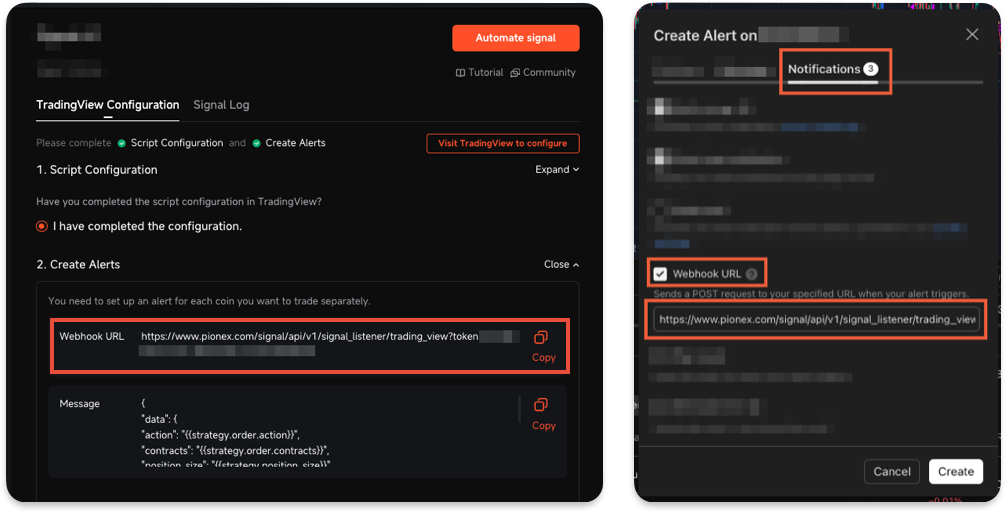Click the Automate signal button

516,38
